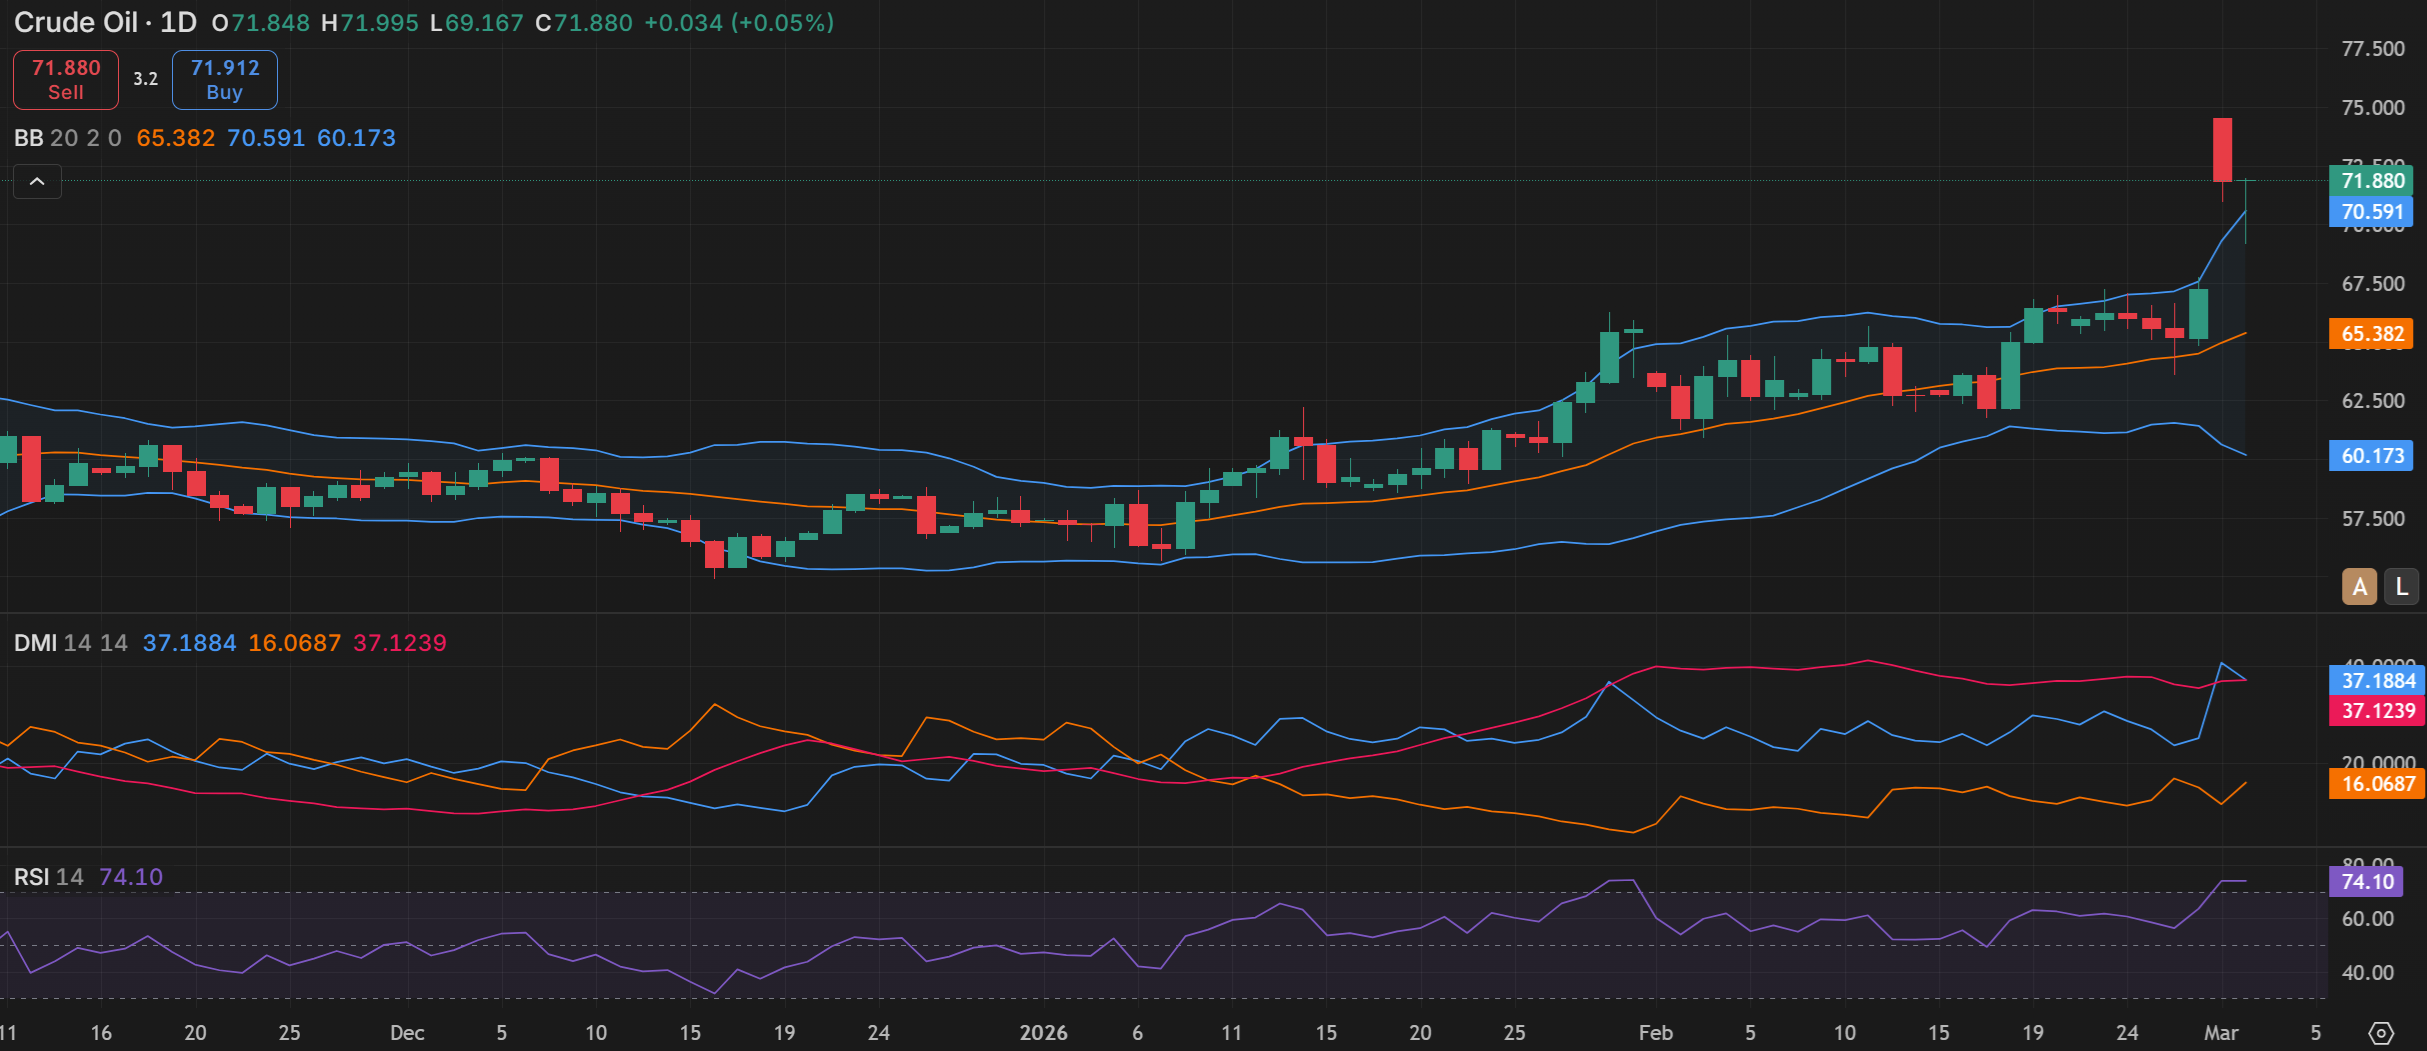2427x1051 pixels.
Task: Select the RSI 14 indicator legend
Action: [48, 877]
